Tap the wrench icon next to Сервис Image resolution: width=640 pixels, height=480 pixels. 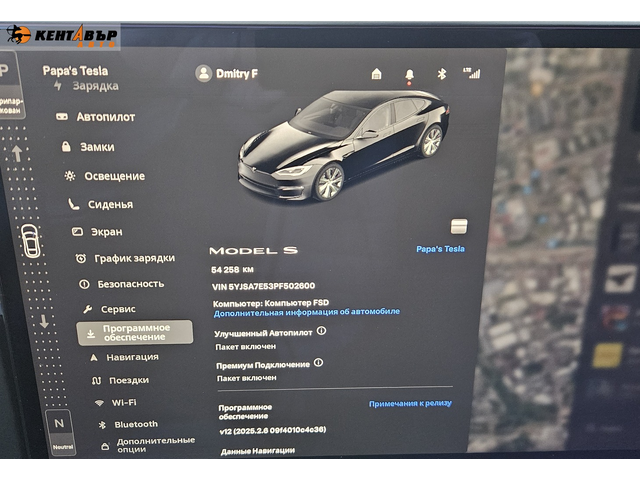87,309
